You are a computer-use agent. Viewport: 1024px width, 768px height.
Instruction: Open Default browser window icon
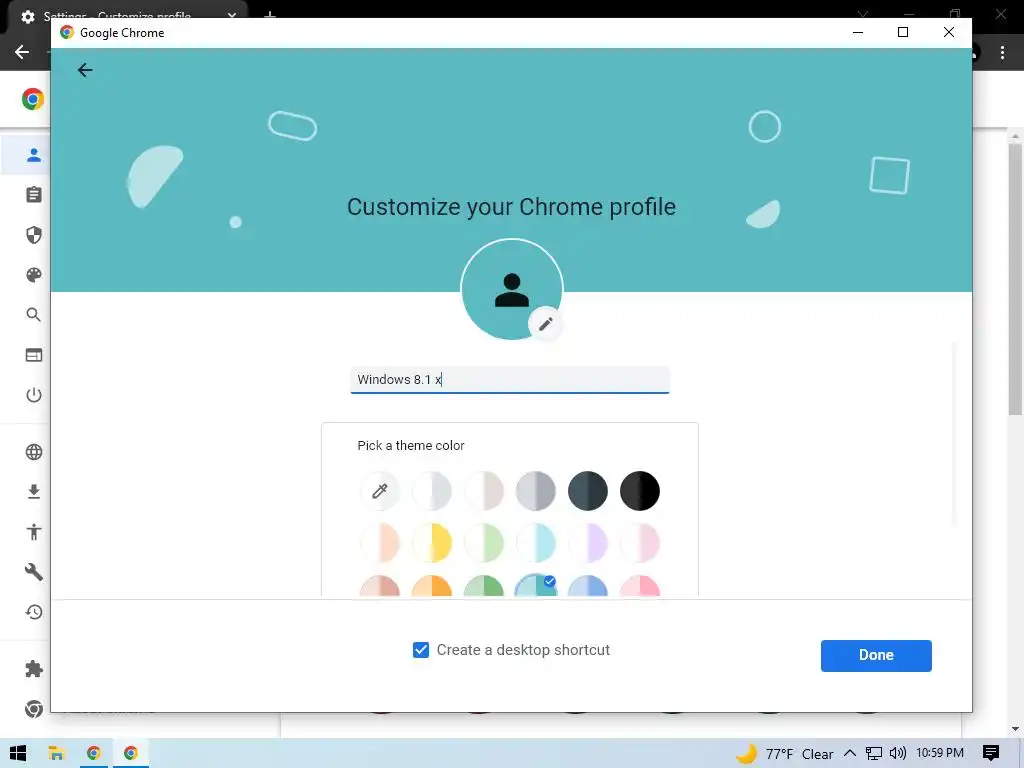point(34,355)
